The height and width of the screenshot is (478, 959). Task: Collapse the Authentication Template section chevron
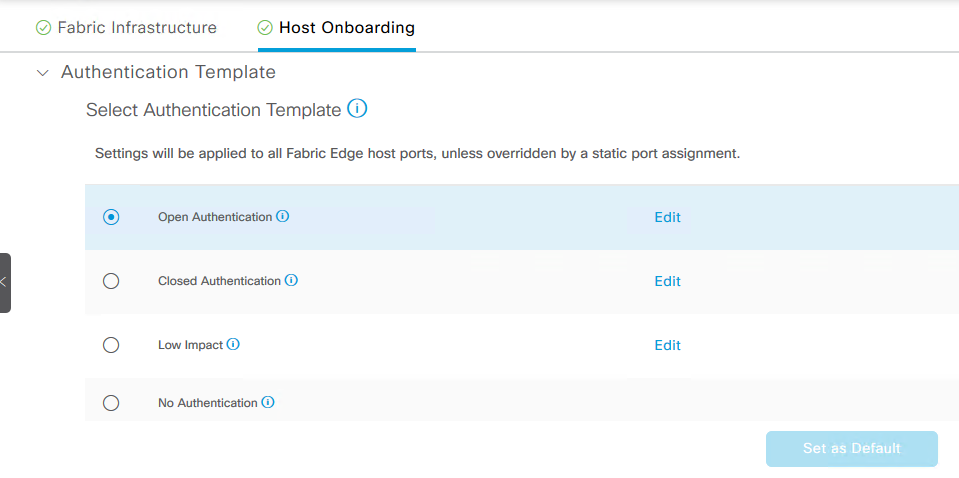[43, 73]
